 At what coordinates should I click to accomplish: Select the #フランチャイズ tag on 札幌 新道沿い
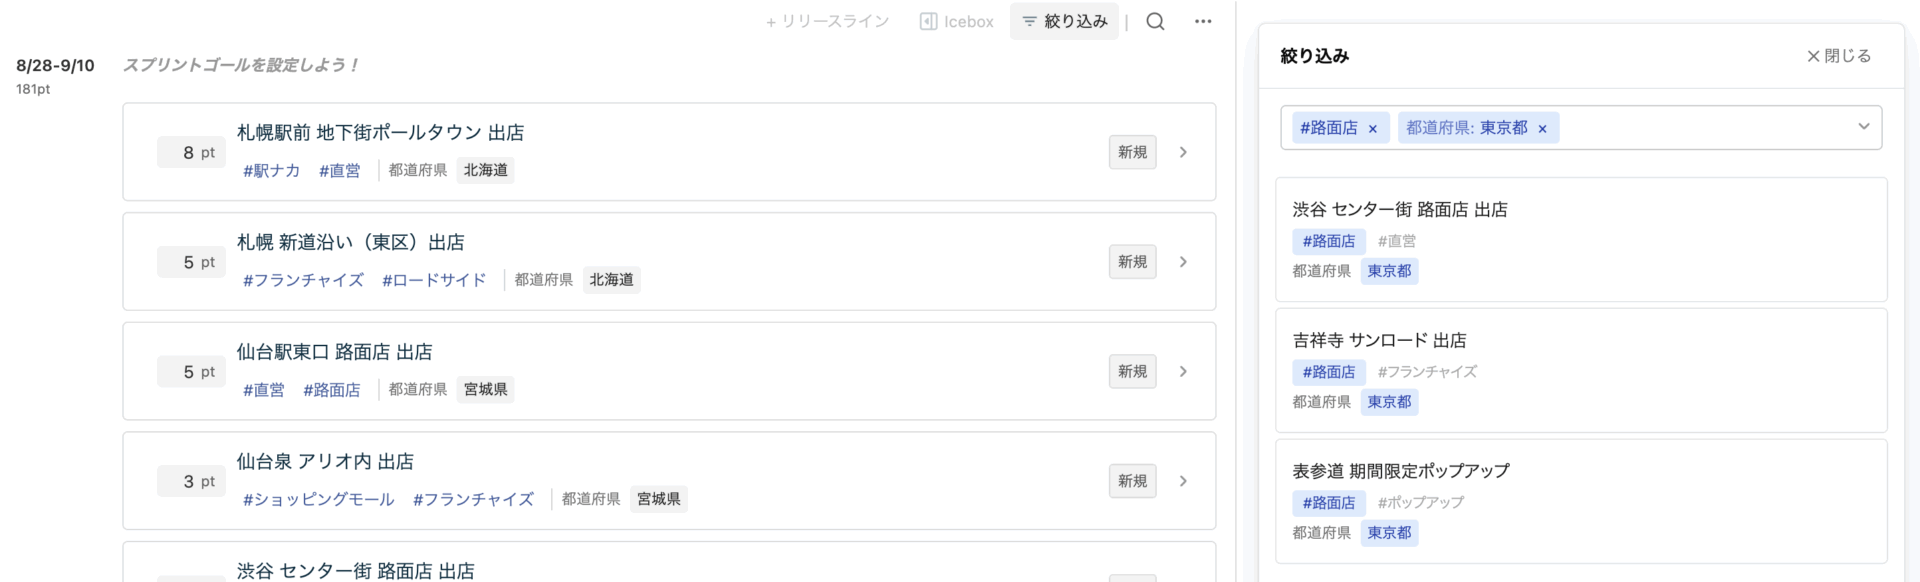click(303, 280)
